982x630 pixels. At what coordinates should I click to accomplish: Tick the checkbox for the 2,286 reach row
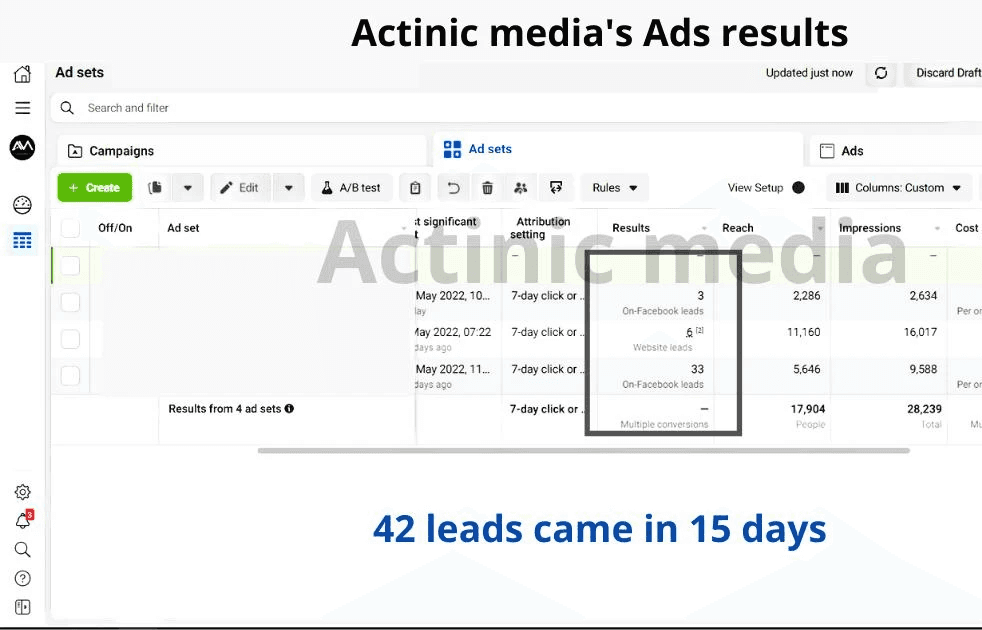70,302
